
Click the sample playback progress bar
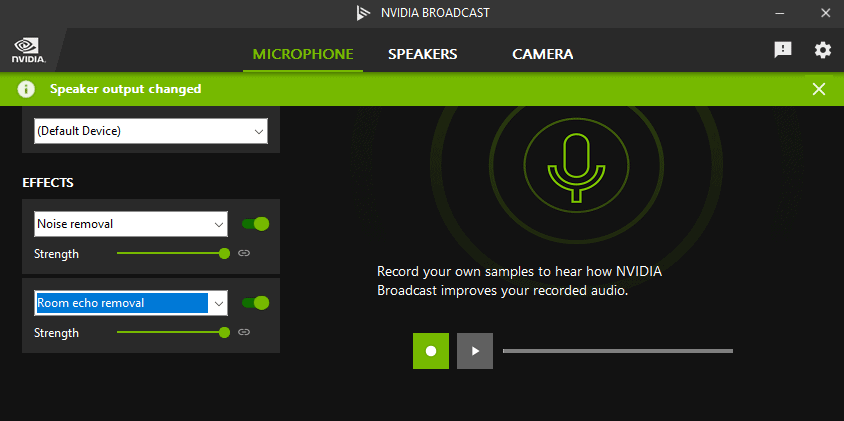pyautogui.click(x=618, y=351)
